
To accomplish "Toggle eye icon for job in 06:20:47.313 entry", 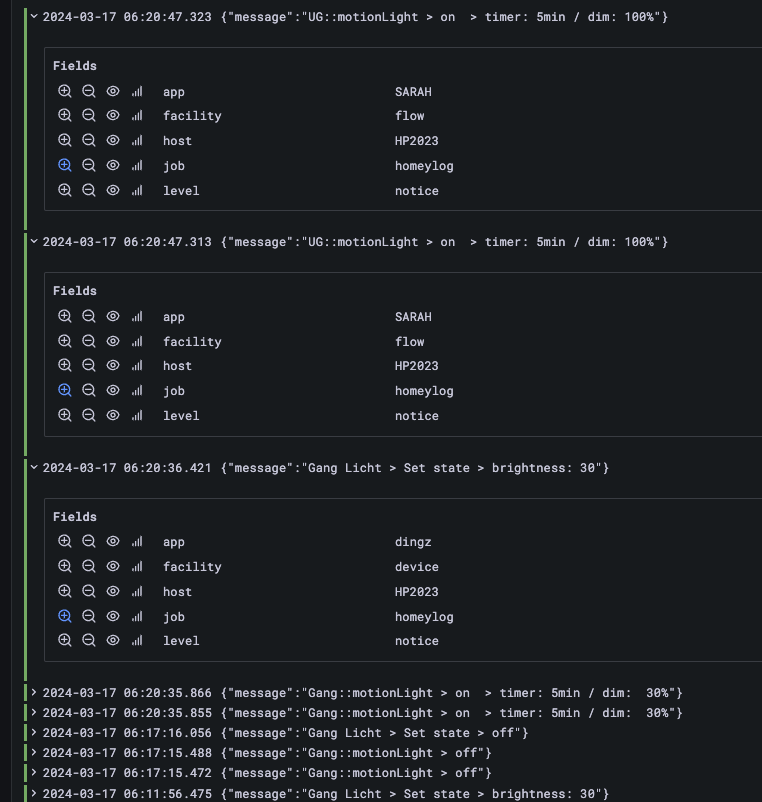I will point(113,390).
